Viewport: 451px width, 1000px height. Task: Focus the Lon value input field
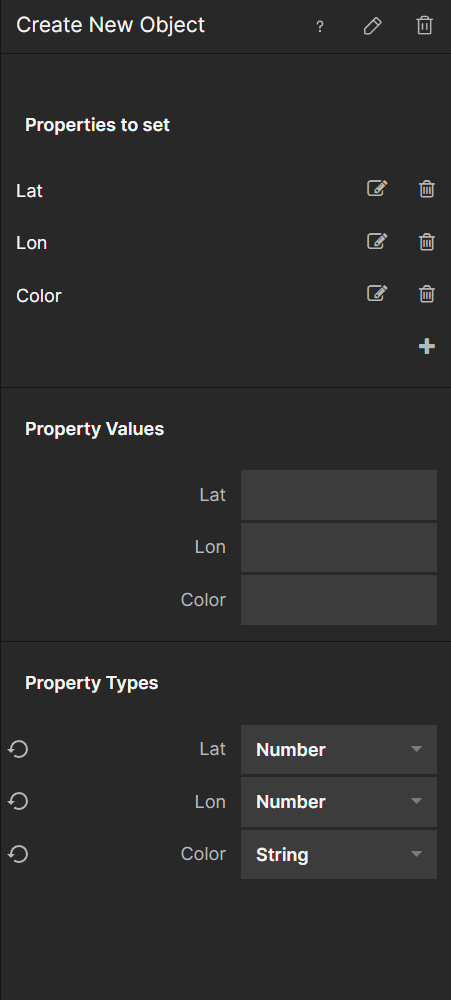click(339, 547)
